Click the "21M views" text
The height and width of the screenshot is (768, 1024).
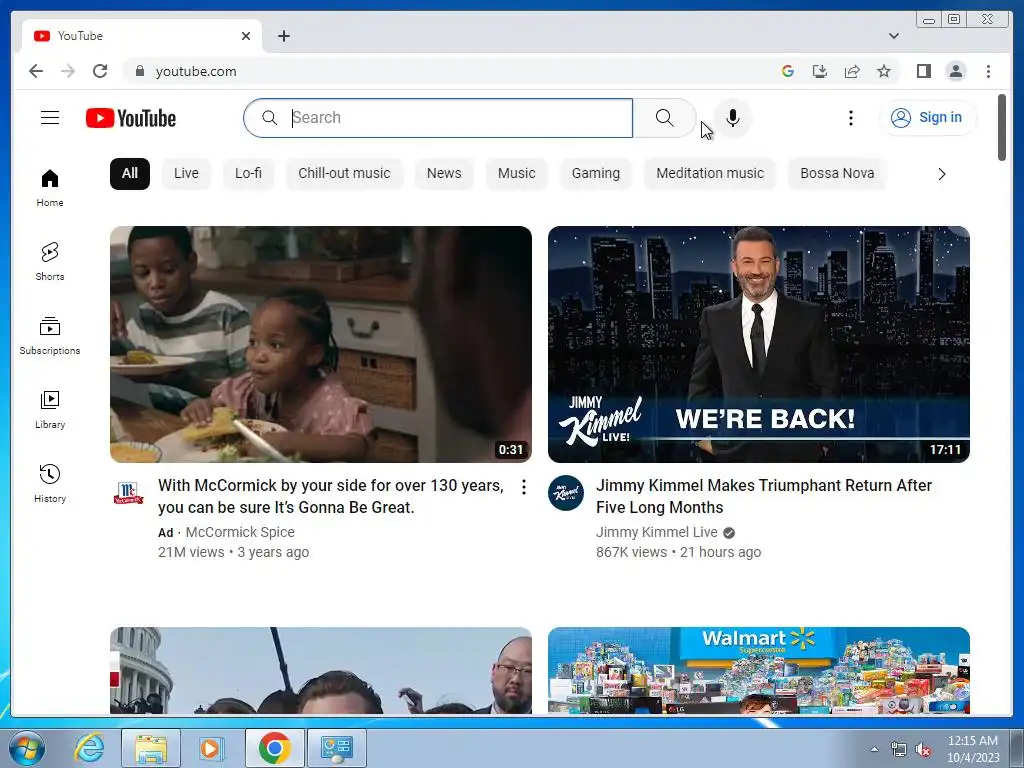click(x=191, y=552)
